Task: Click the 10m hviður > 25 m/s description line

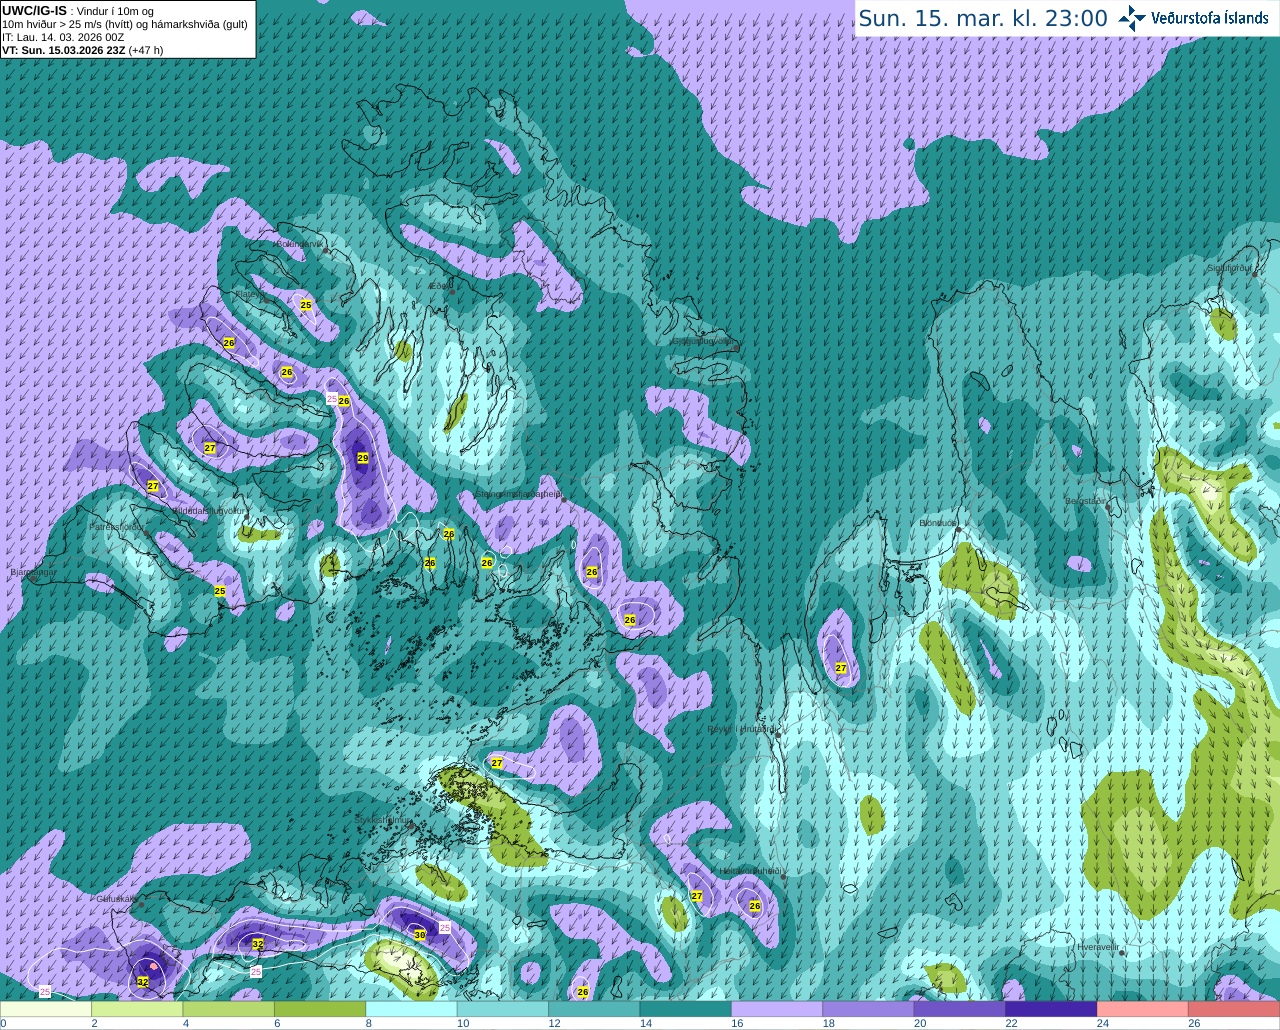Action: tap(125, 24)
